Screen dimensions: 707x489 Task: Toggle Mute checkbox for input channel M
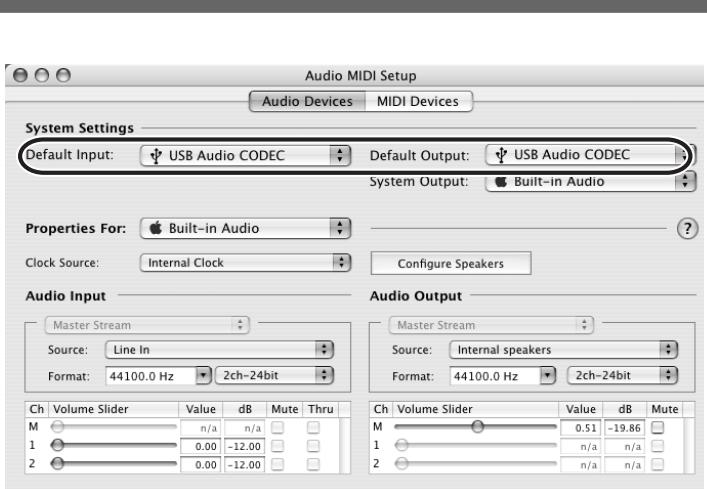pos(278,427)
